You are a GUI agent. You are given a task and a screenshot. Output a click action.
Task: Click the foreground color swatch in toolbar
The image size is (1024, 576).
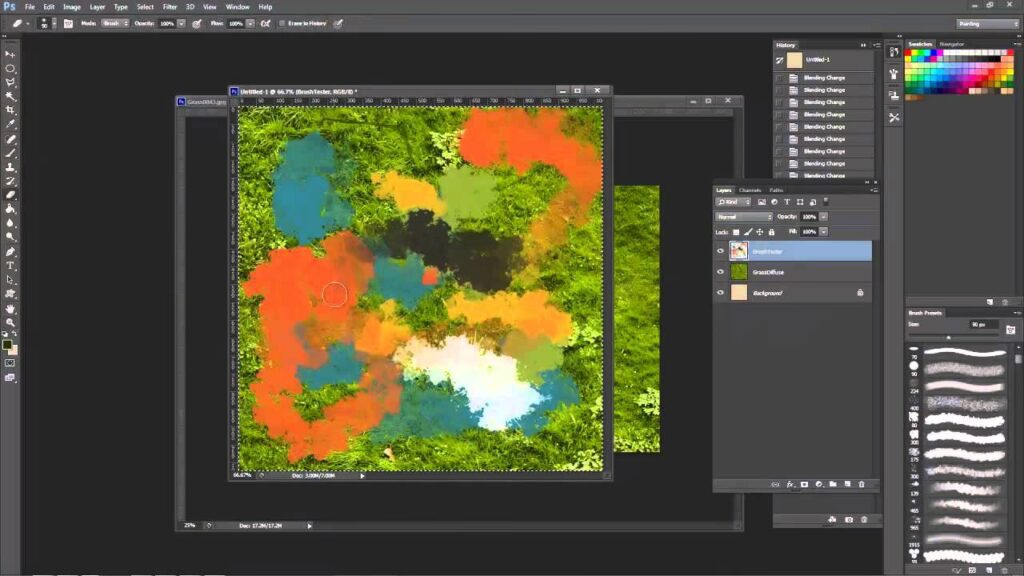[x=8, y=345]
